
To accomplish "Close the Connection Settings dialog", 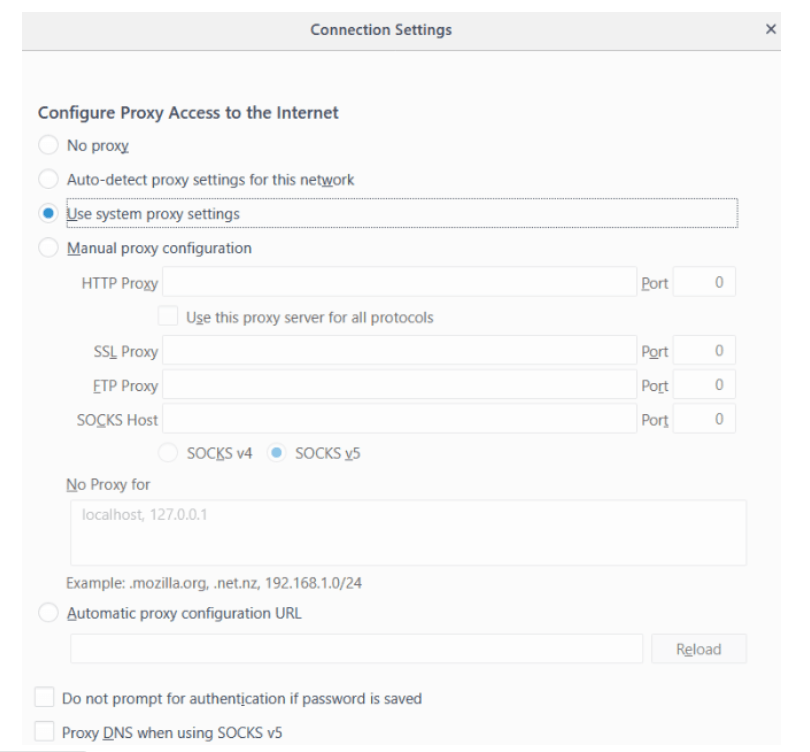I will click(x=770, y=29).
